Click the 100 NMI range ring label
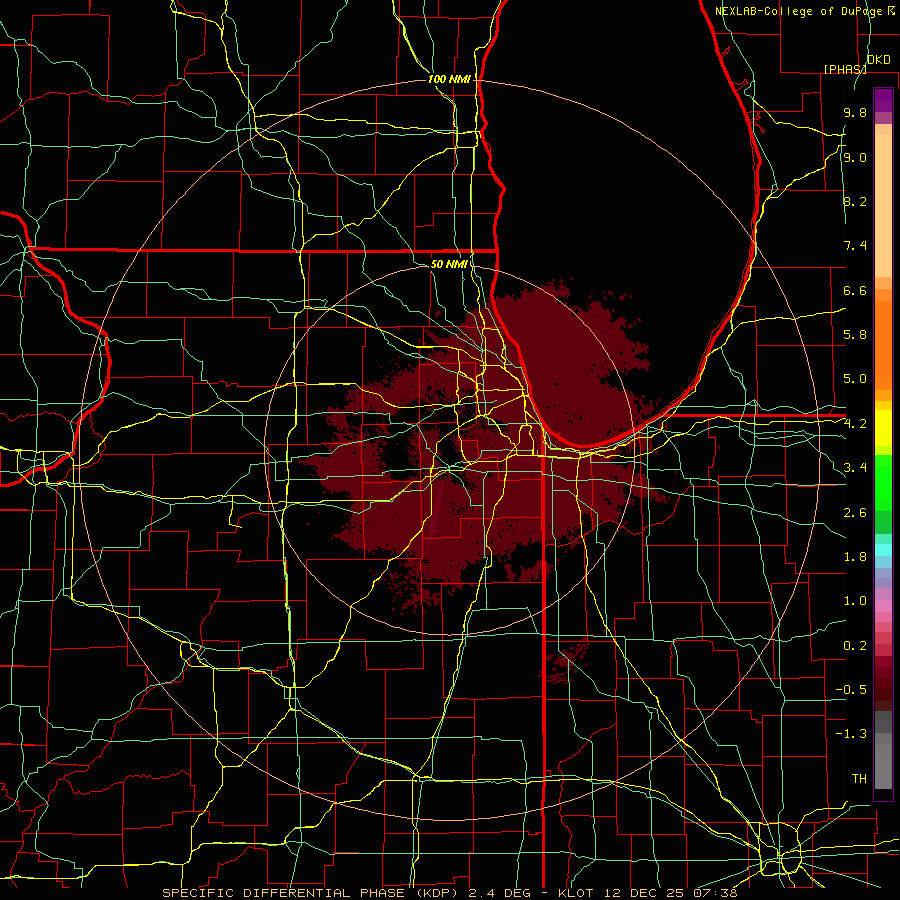Viewport: 900px width, 900px height. click(449, 79)
